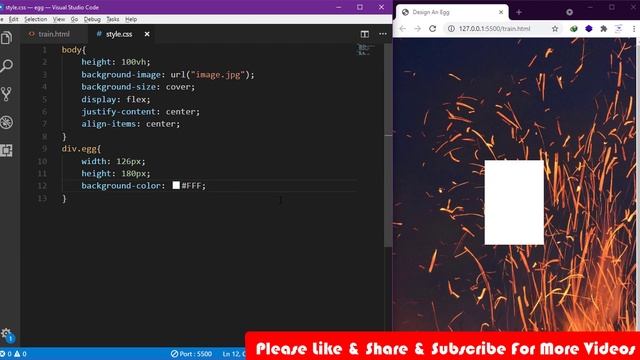Screen dimensions: 640x360
Task: Open the Edit menu
Action: (x=13, y=19)
